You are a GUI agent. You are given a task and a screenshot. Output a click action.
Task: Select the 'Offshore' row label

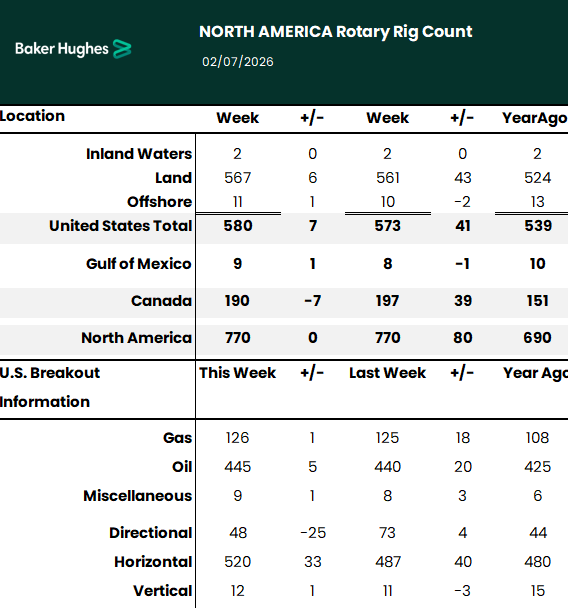(159, 202)
